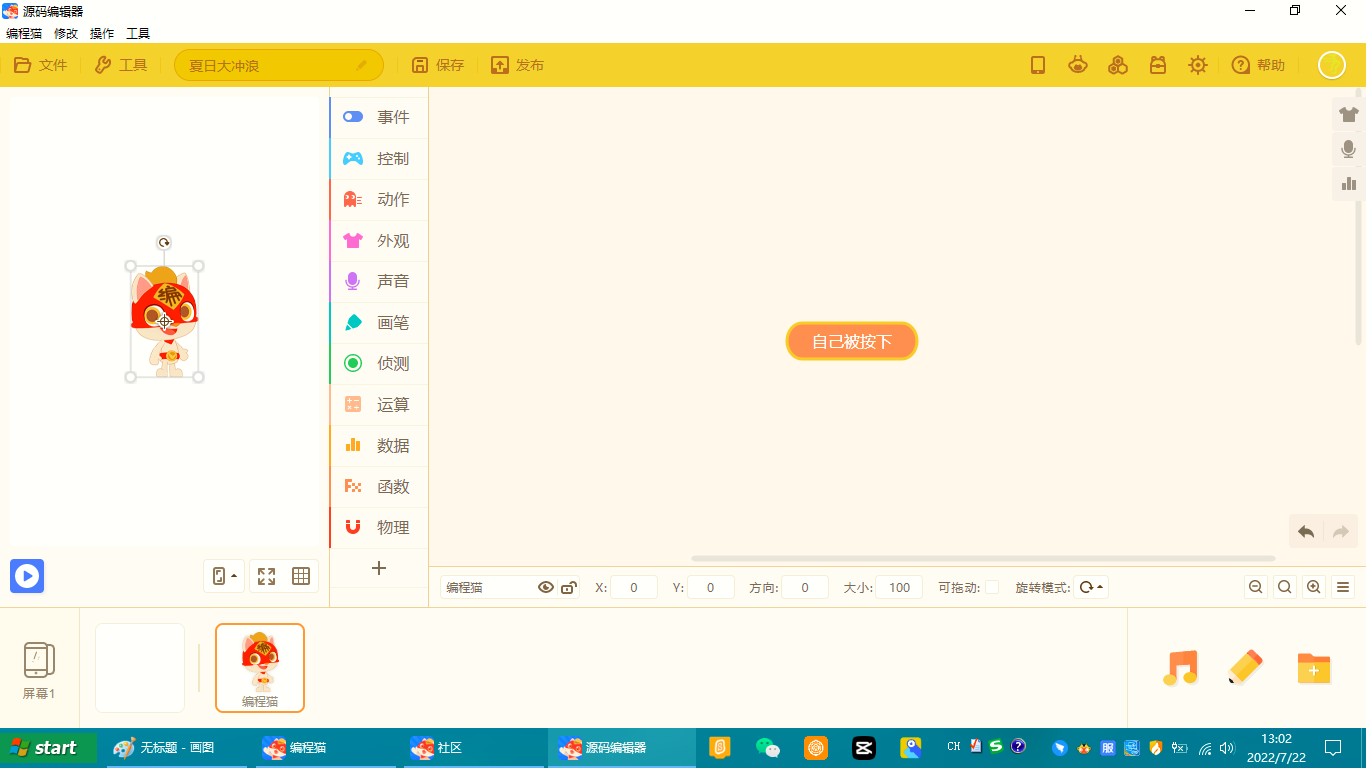This screenshot has width=1366, height=768.
Task: Toggle the sprite lock icon
Action: pyautogui.click(x=569, y=587)
